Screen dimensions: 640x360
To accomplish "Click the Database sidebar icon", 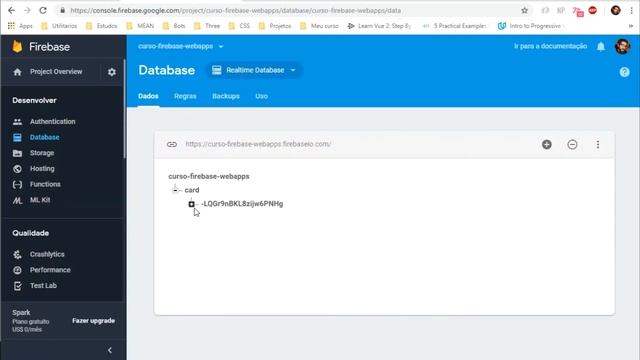I will point(17,138).
